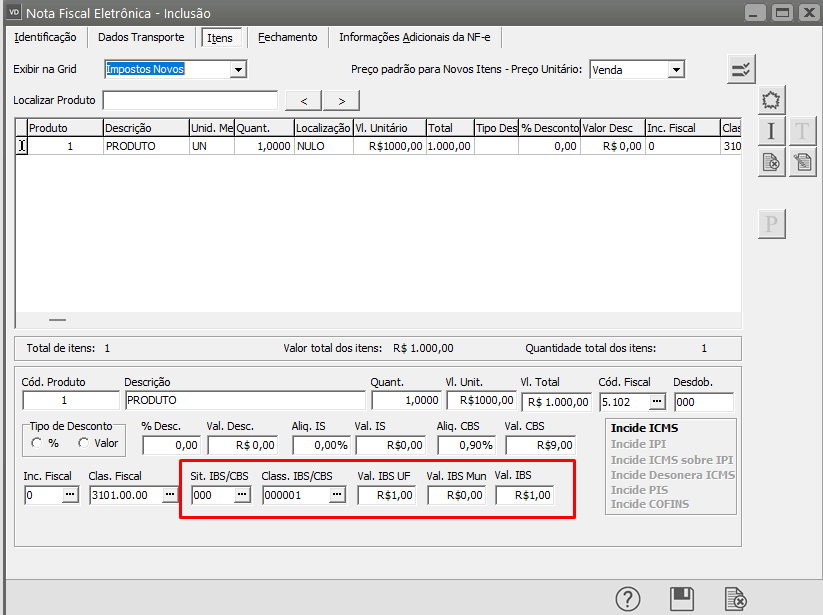Click the grid's horizontal scrollbar thumb
Screen dimensions: 823x615
(57, 320)
